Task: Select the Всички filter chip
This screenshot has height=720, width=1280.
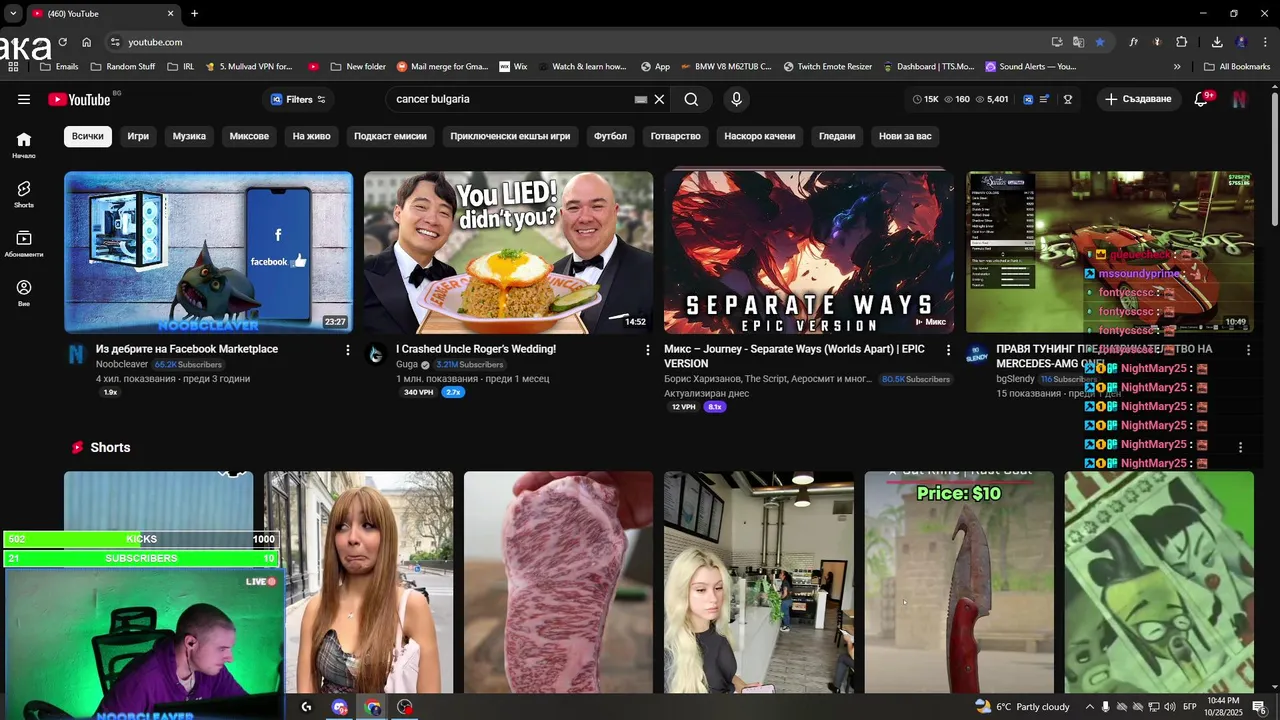Action: pyautogui.click(x=87, y=136)
